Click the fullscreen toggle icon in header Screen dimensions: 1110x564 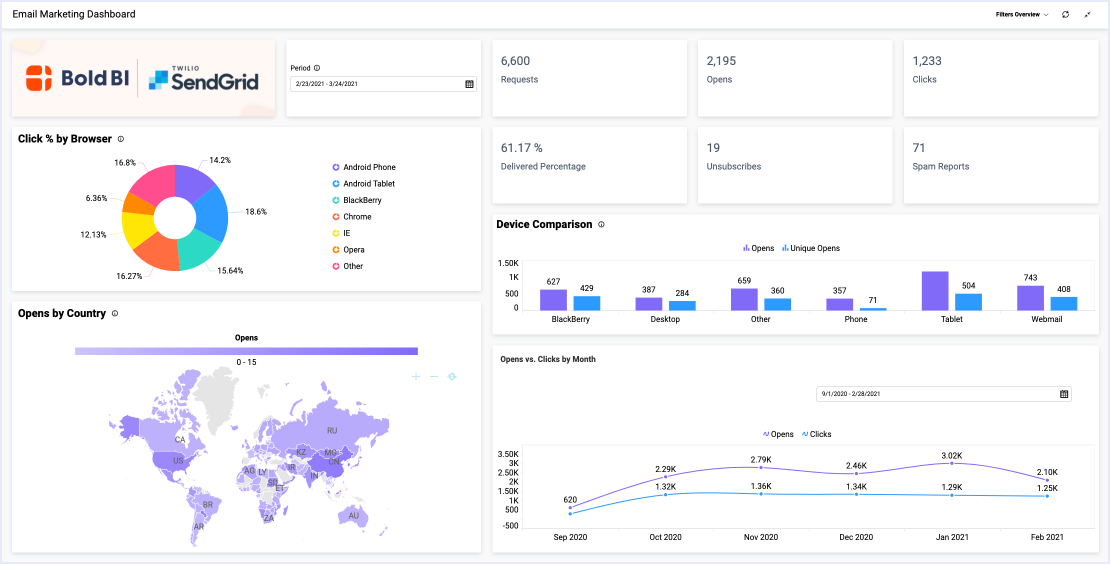[1087, 15]
